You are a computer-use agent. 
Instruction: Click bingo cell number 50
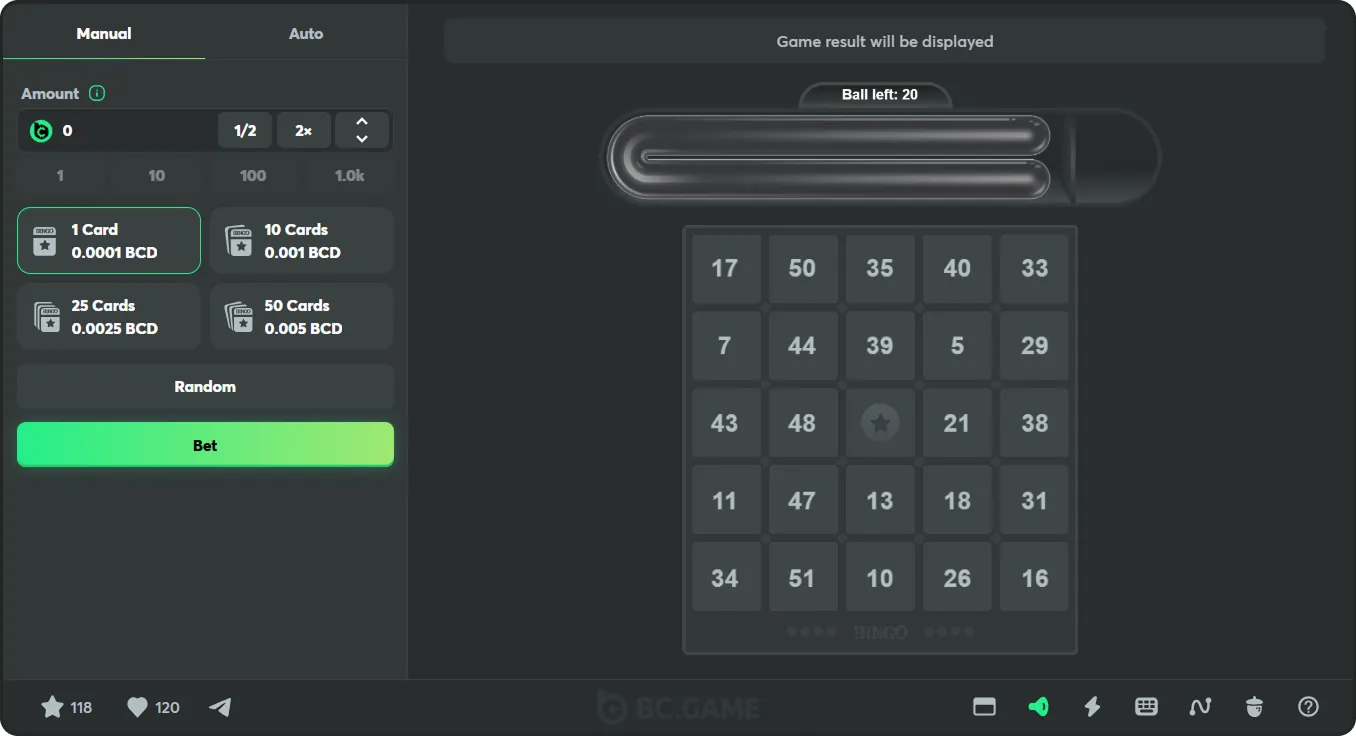tap(802, 268)
